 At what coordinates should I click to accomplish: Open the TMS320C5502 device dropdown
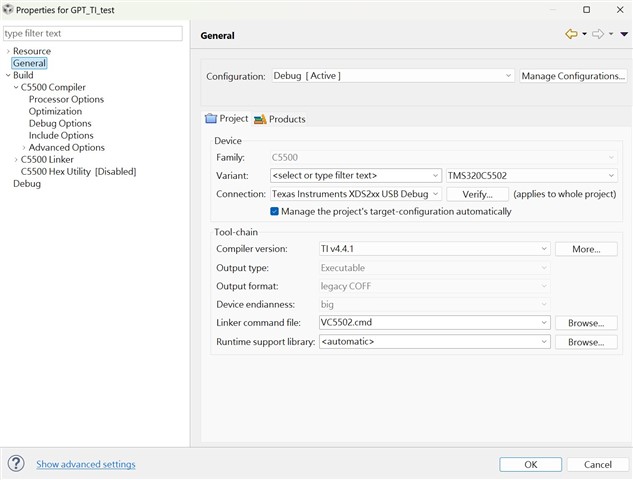(x=531, y=176)
